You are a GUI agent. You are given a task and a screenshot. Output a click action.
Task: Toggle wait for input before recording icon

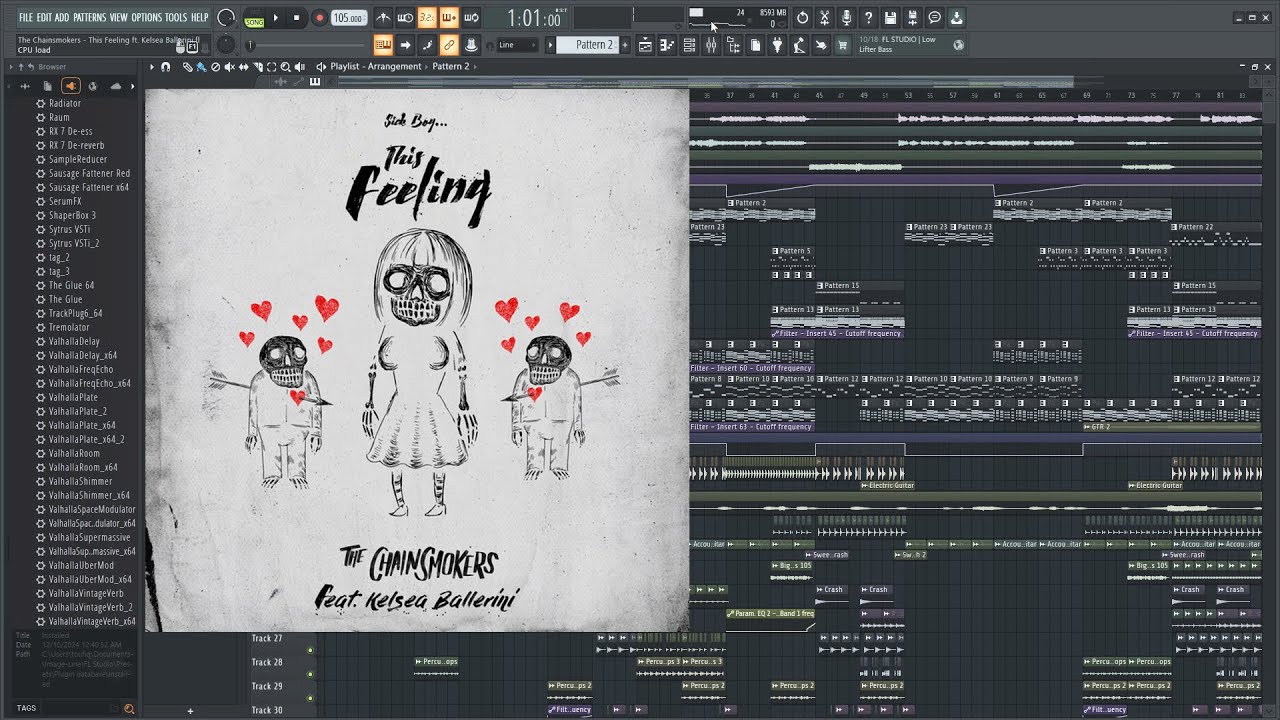click(x=405, y=18)
